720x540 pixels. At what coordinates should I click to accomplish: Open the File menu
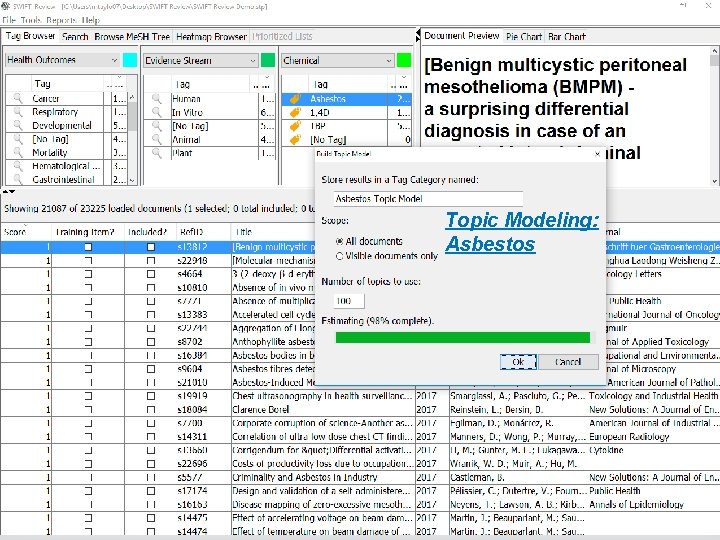[x=9, y=20]
